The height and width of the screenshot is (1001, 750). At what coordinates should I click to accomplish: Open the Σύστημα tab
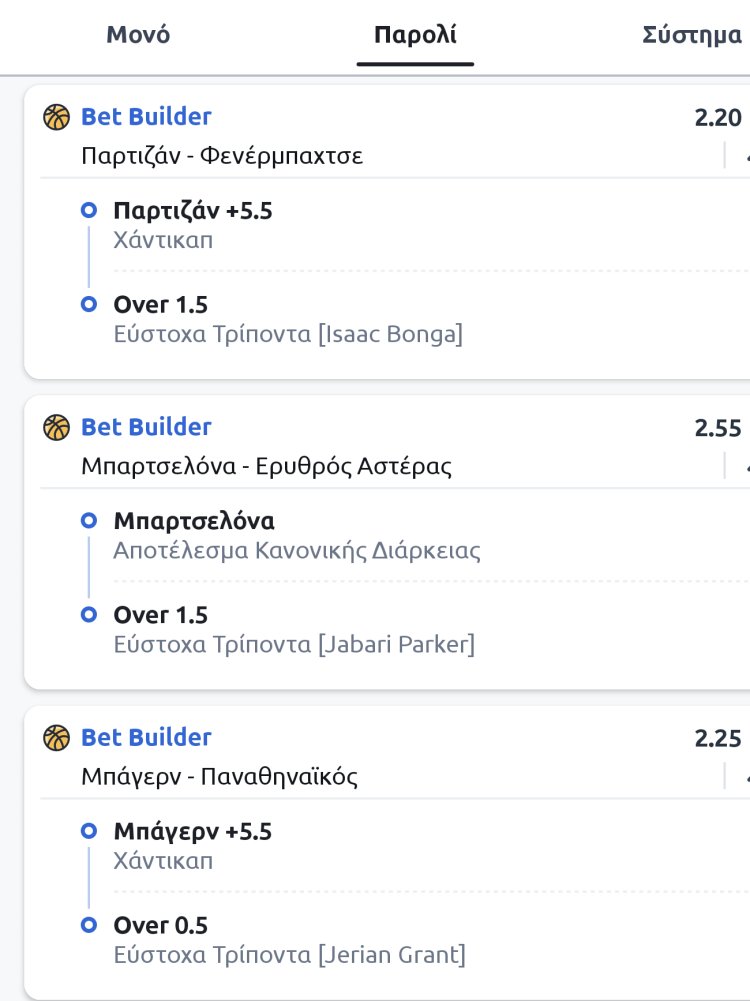click(692, 36)
